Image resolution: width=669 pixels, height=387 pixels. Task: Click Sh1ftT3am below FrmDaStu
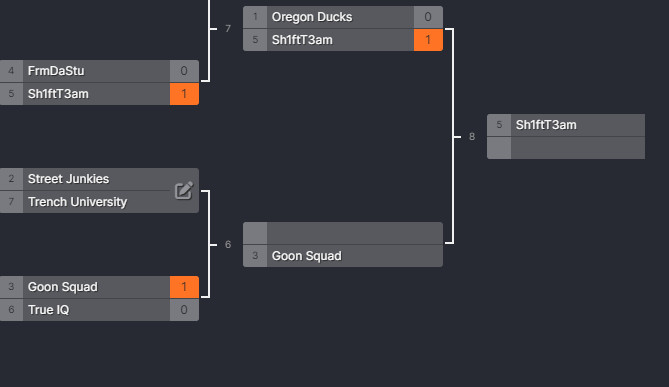pos(99,94)
